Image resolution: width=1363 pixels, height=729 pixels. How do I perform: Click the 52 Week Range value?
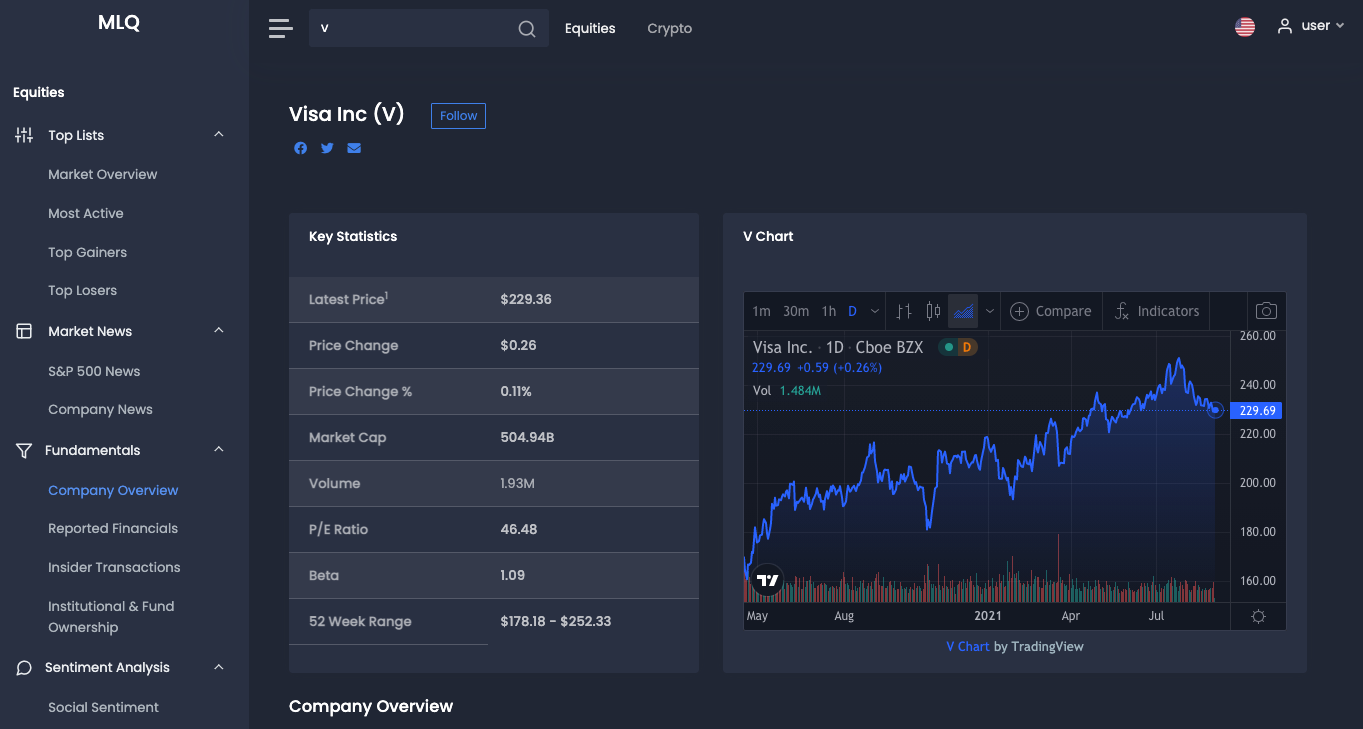pyautogui.click(x=556, y=621)
